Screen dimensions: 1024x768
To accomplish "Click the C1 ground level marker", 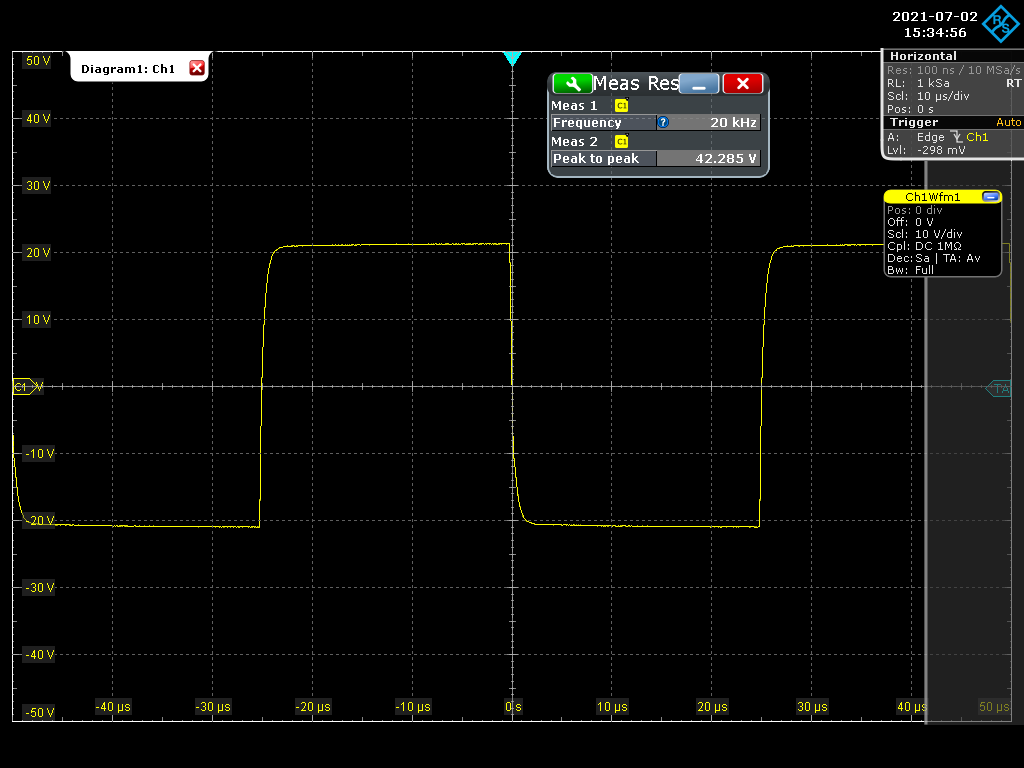I will coord(26,387).
